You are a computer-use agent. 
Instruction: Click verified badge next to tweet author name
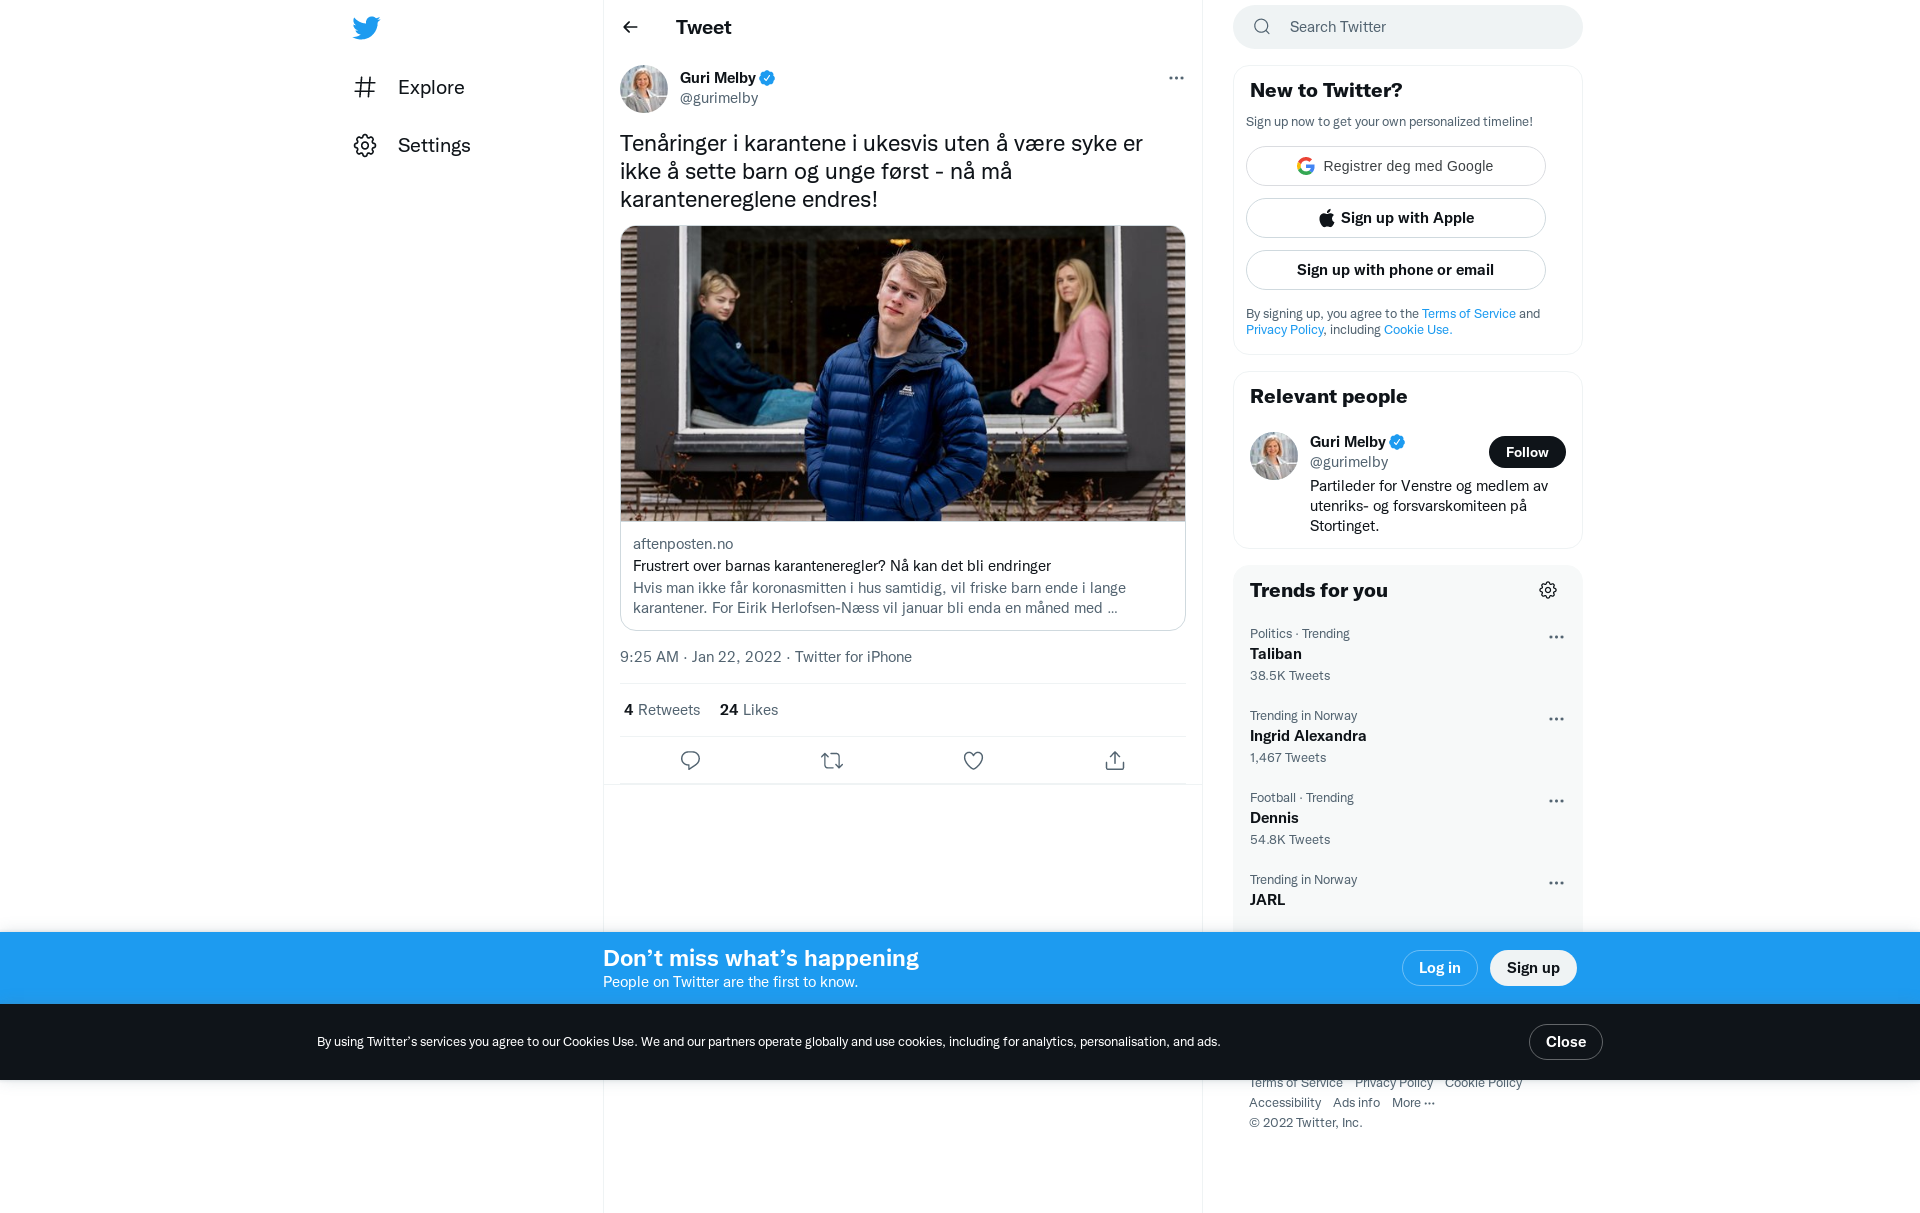pyautogui.click(x=767, y=78)
